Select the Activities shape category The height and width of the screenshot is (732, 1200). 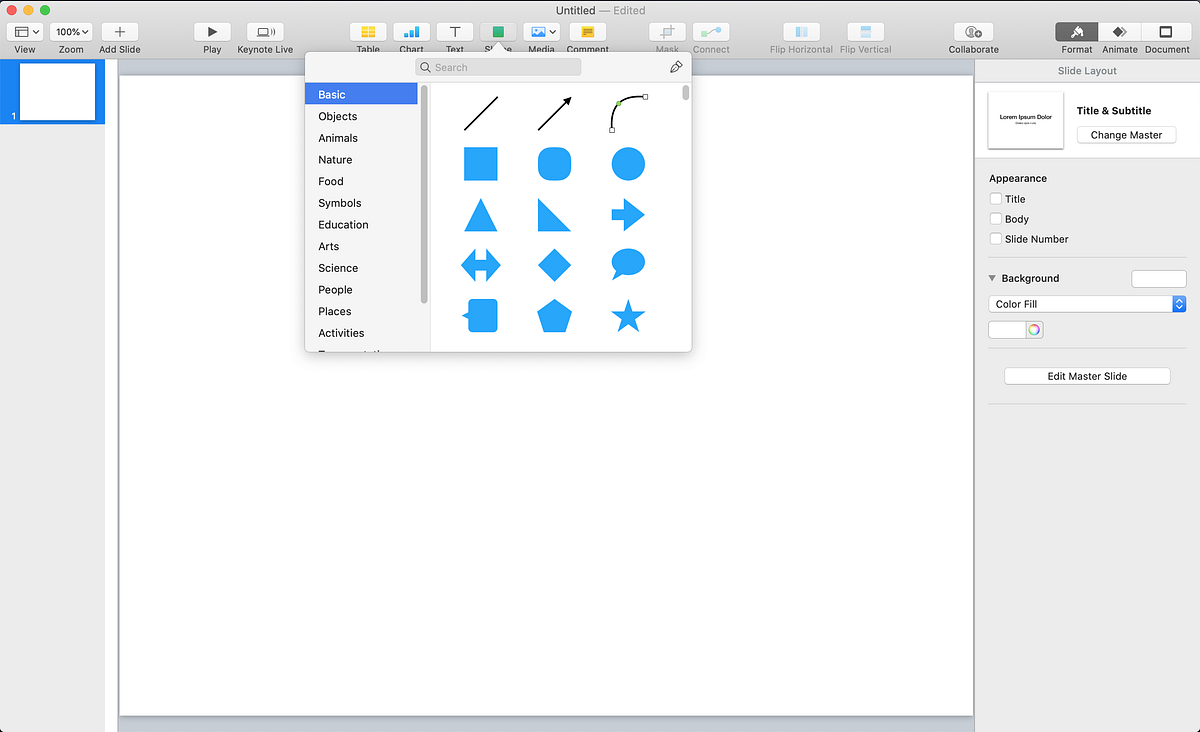point(361,333)
